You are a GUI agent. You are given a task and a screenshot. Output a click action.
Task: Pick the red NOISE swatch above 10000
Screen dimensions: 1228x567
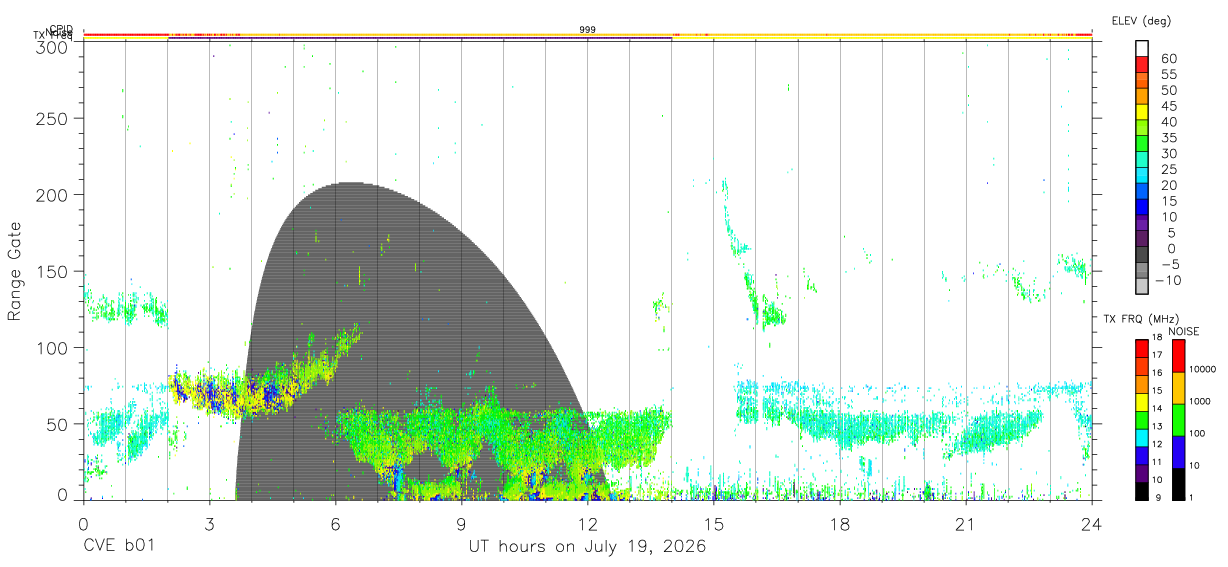[x=1178, y=355]
